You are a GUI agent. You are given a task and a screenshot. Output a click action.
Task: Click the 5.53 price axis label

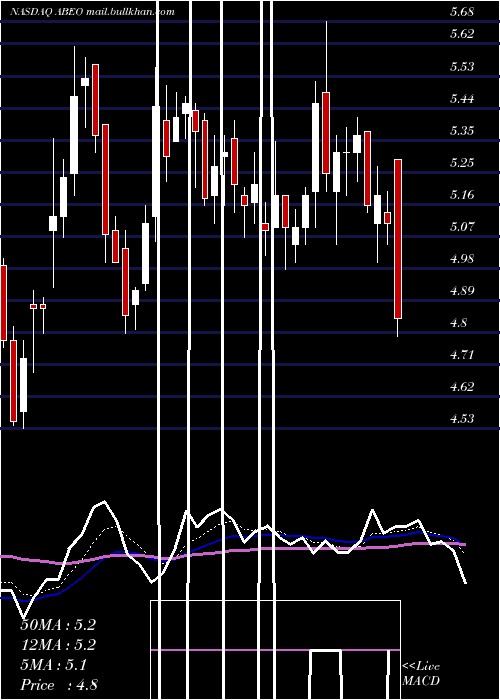[x=462, y=67]
